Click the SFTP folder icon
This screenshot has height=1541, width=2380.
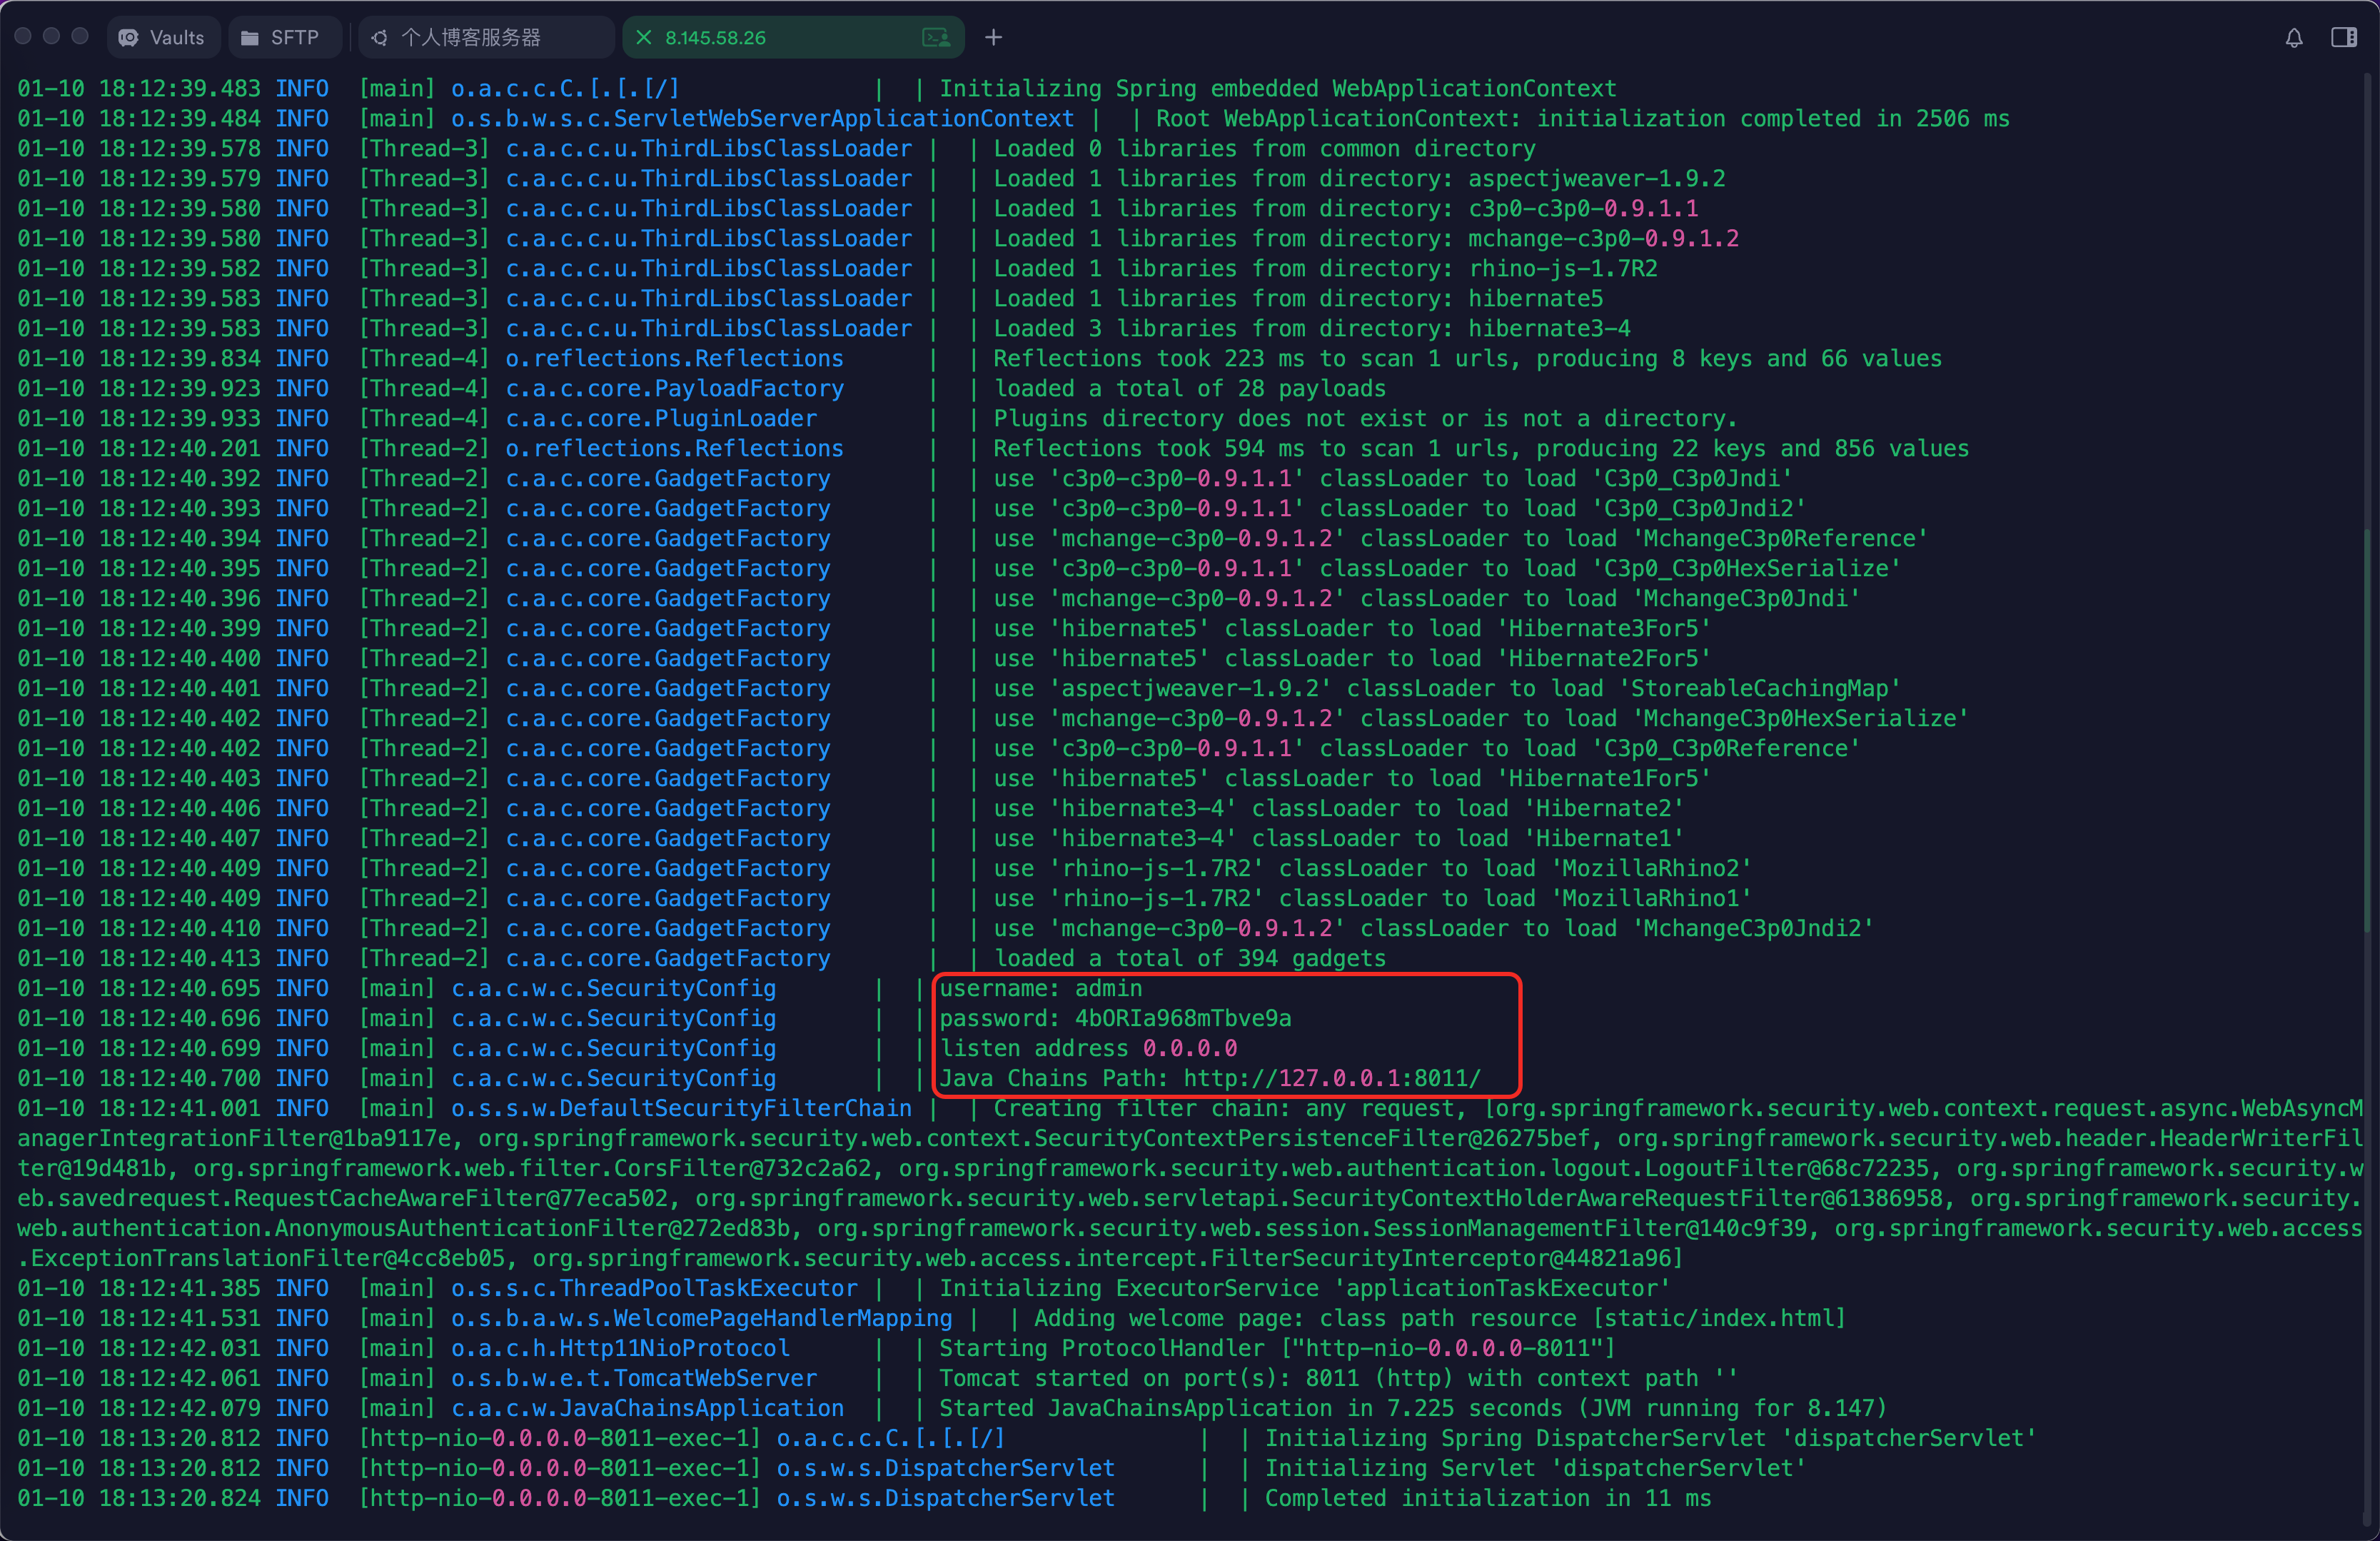[x=249, y=38]
